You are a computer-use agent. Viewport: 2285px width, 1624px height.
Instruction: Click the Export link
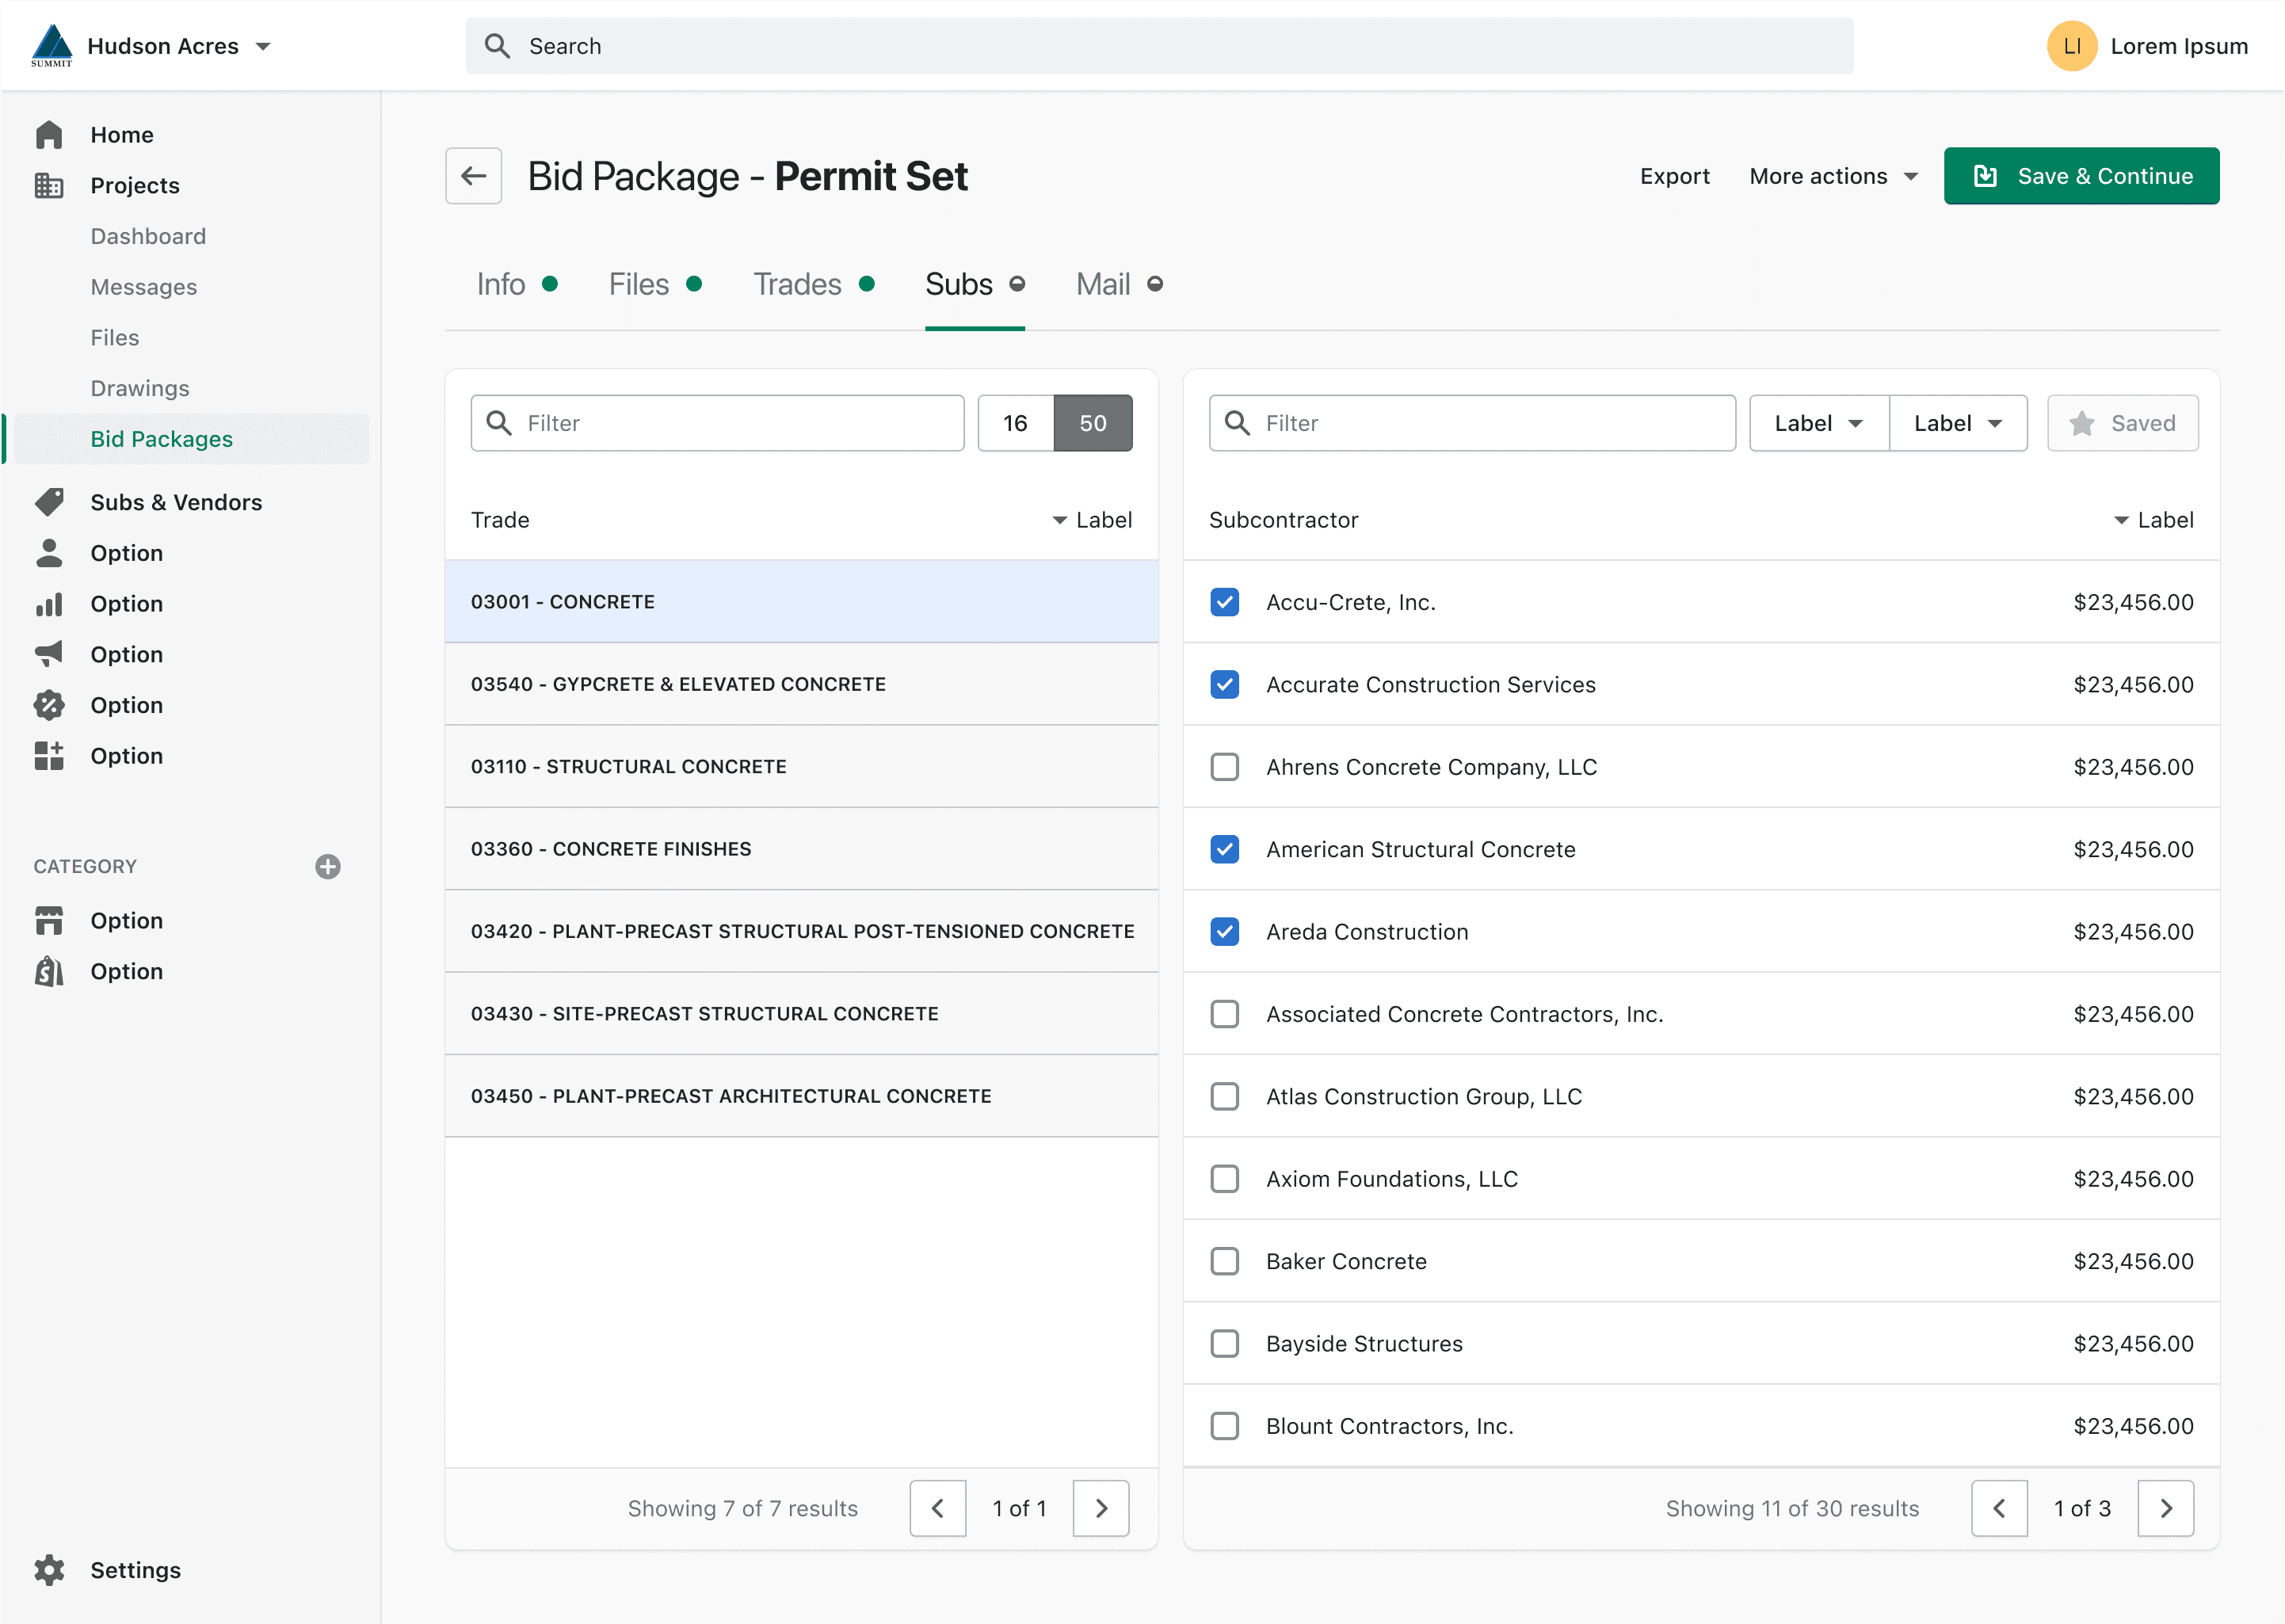click(x=1674, y=176)
